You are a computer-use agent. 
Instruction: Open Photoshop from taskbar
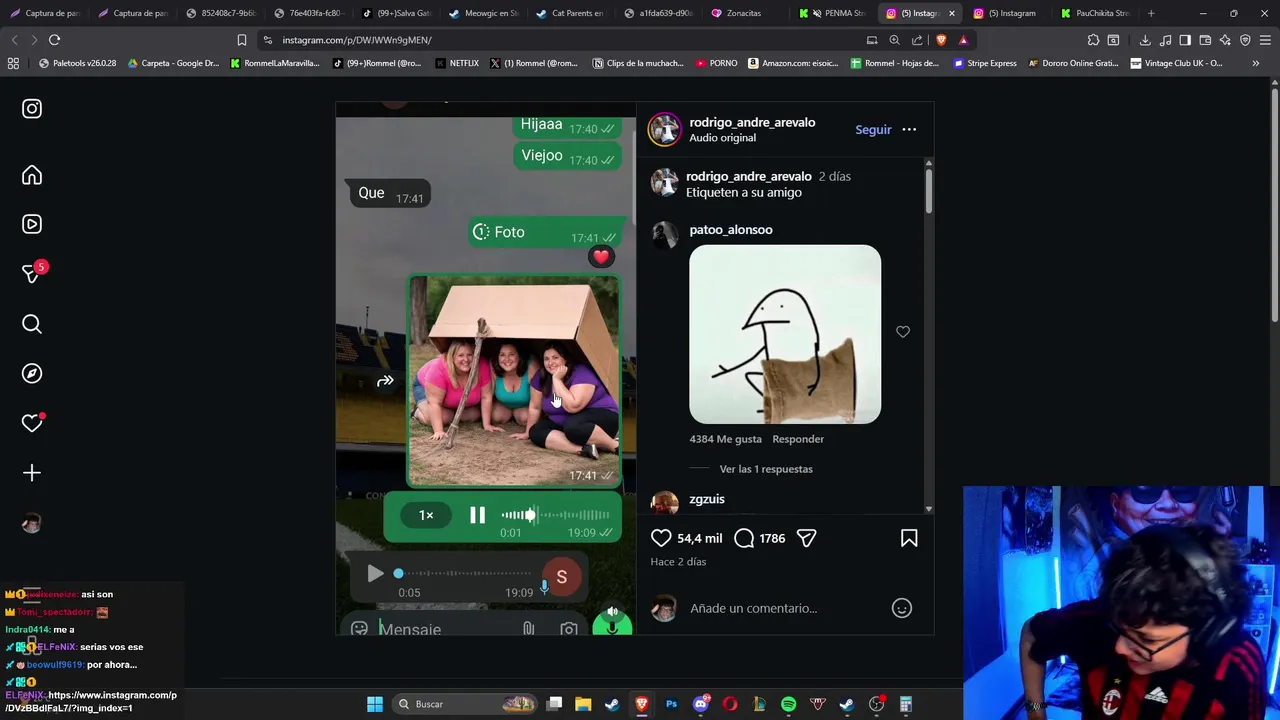671,704
